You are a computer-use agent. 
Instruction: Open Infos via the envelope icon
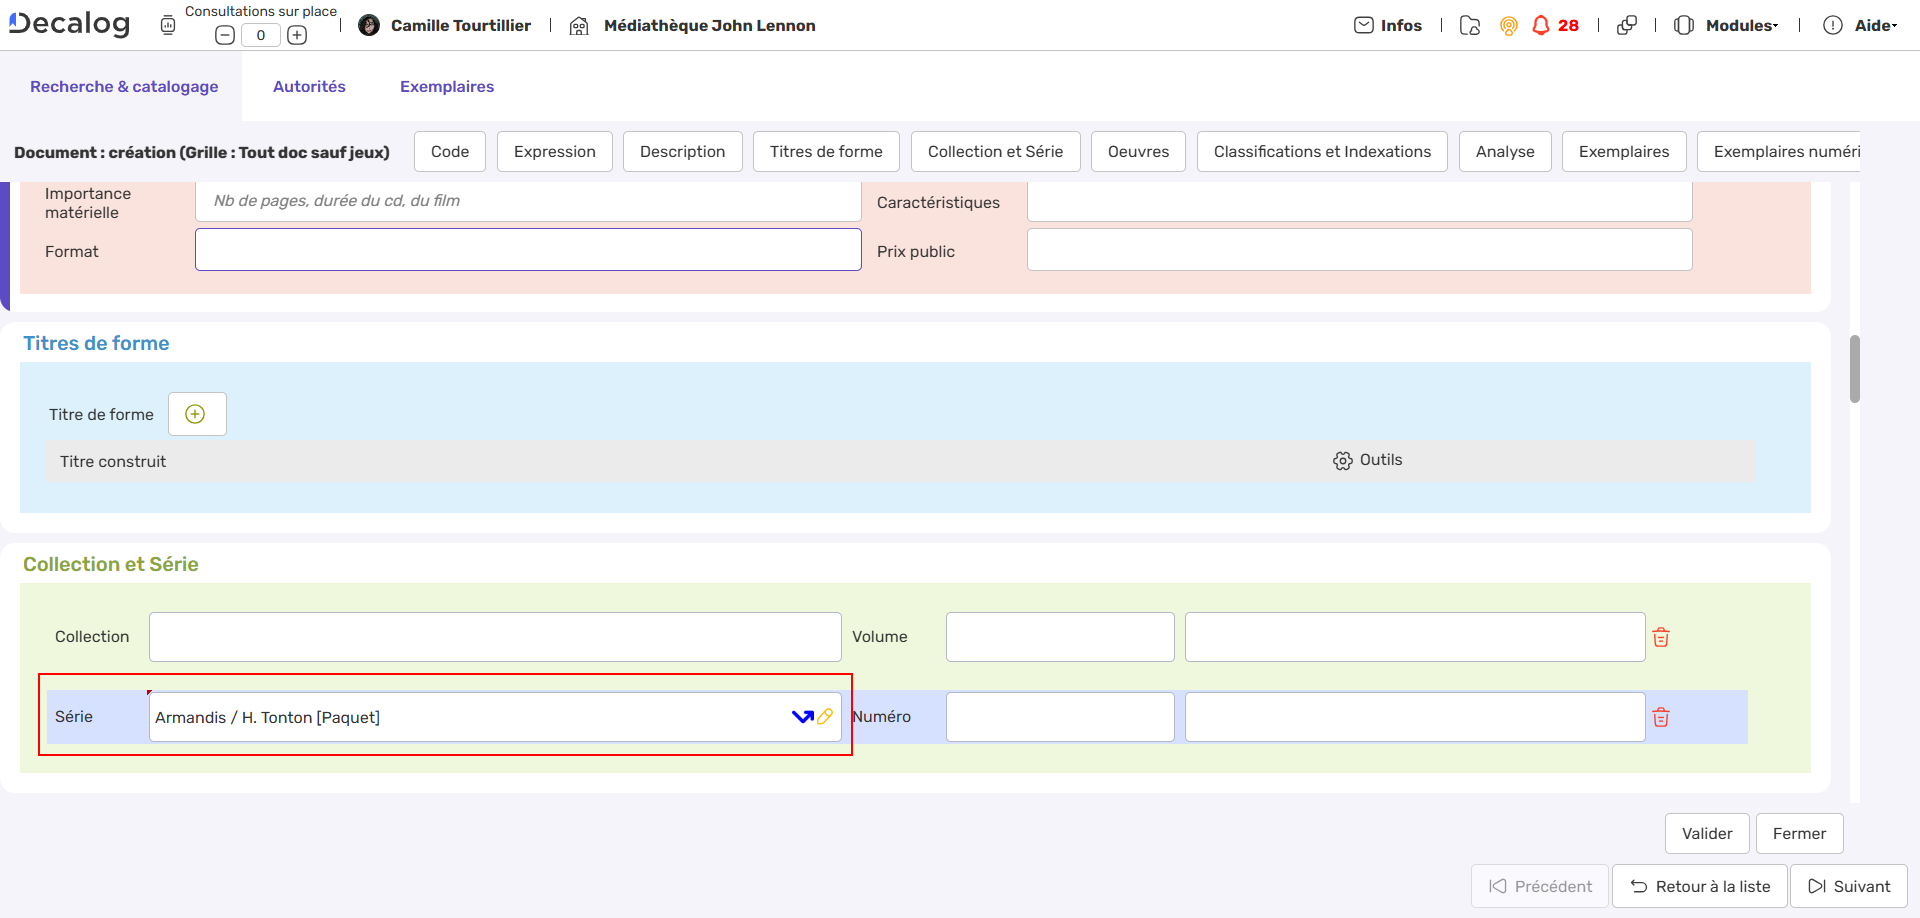point(1366,25)
